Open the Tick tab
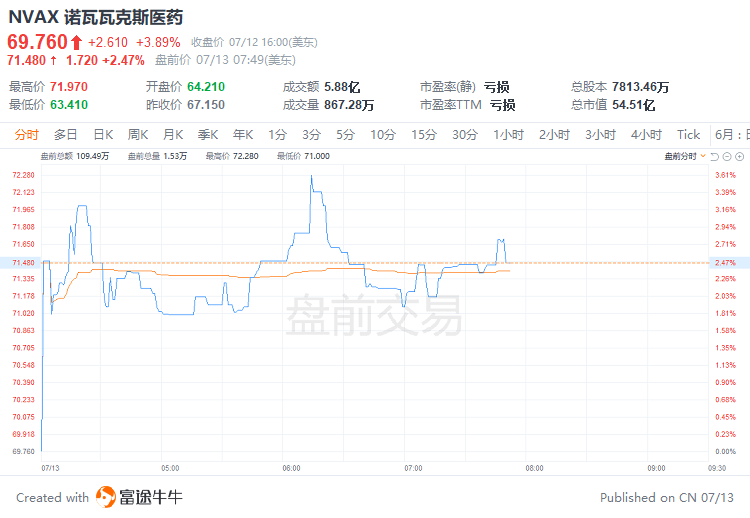The image size is (750, 518). pyautogui.click(x=688, y=135)
